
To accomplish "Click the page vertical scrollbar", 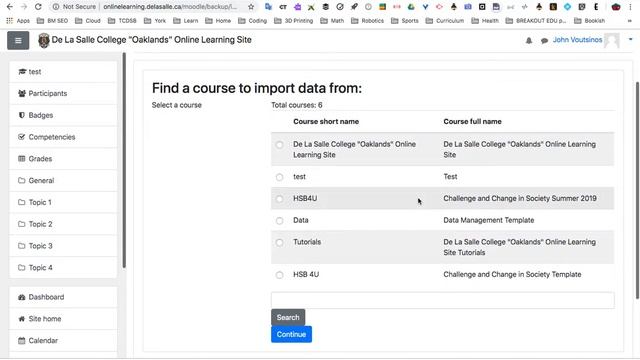I will click(x=637, y=191).
